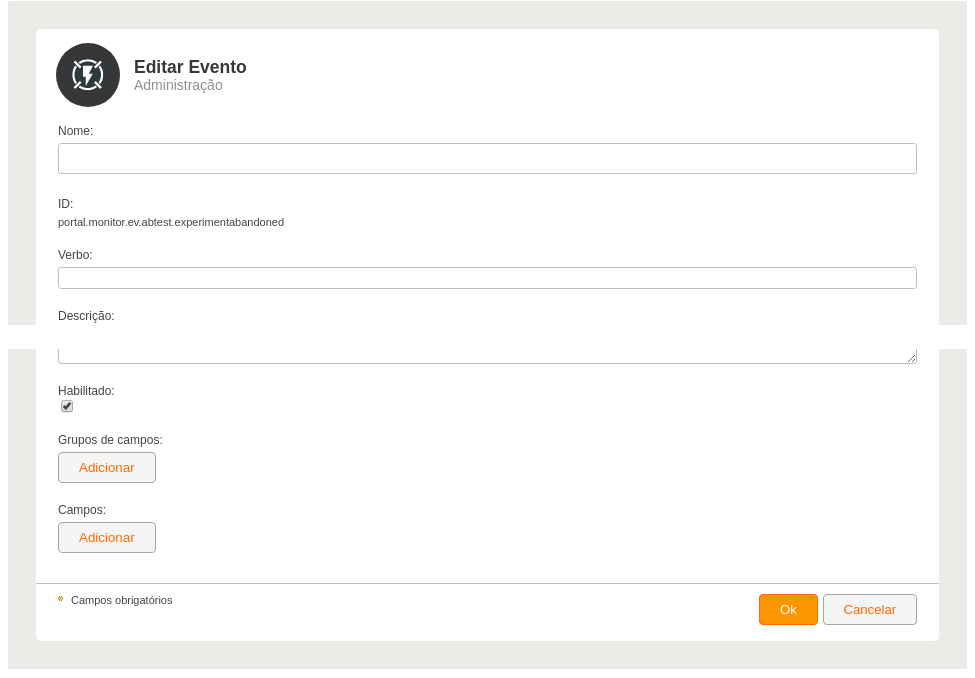
Task: Click Adicionar under Campos
Action: pos(107,537)
